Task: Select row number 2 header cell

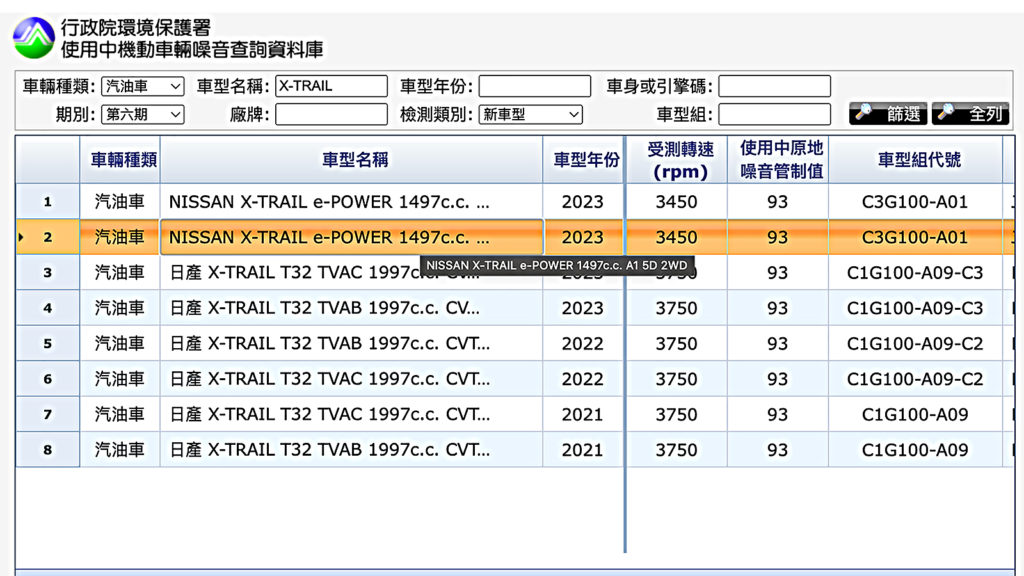Action: point(48,237)
